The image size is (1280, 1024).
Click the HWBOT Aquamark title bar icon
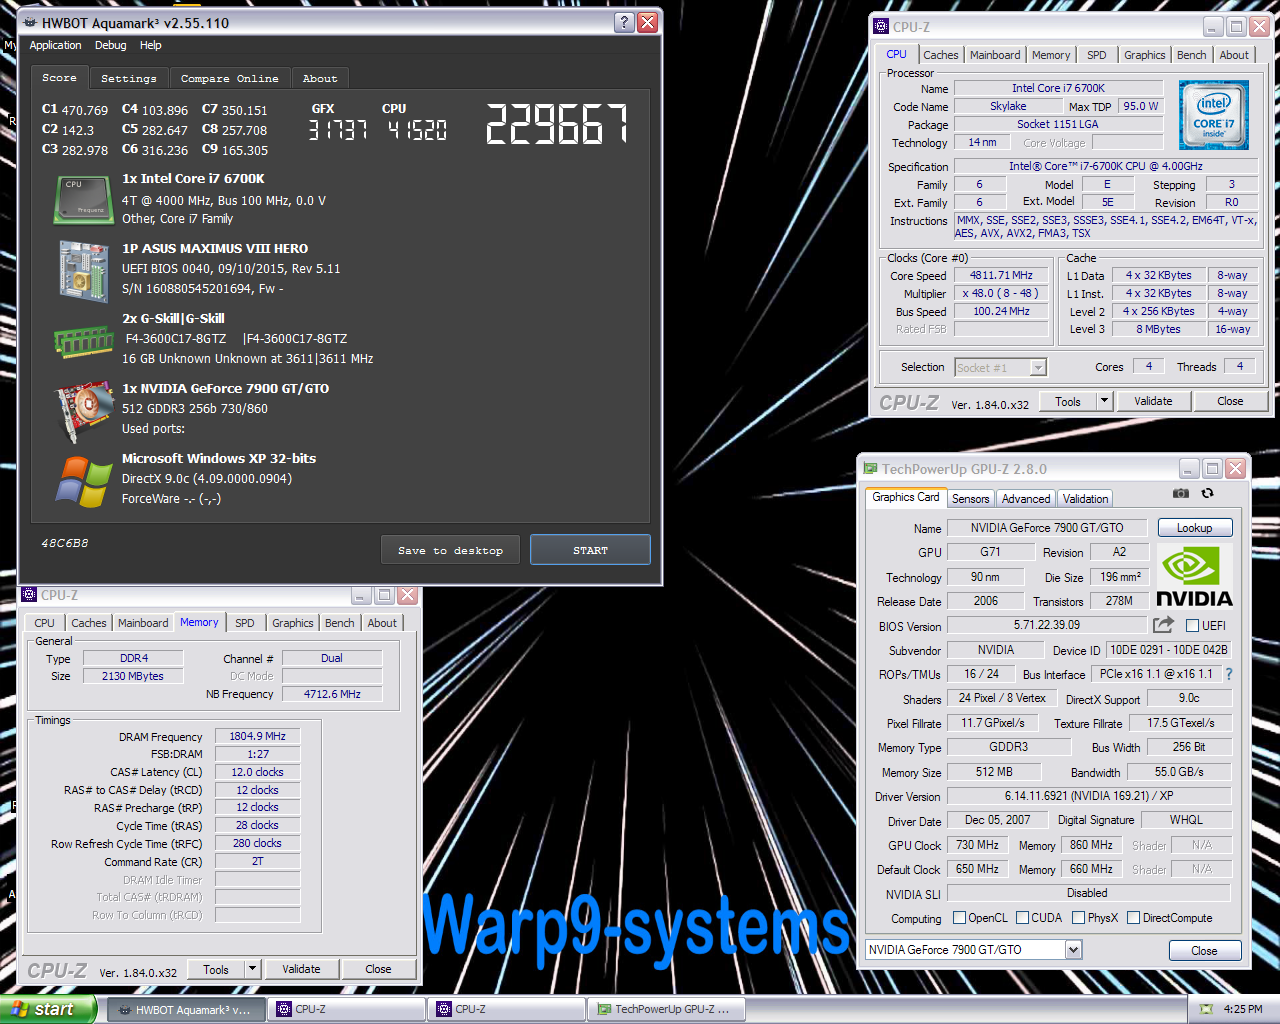pos(29,22)
